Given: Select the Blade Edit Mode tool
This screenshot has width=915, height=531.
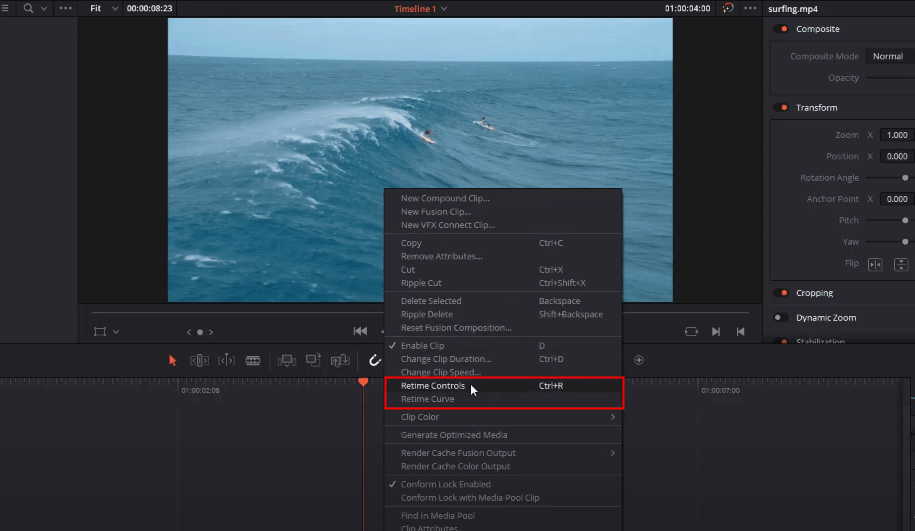Looking at the screenshot, I should (253, 361).
